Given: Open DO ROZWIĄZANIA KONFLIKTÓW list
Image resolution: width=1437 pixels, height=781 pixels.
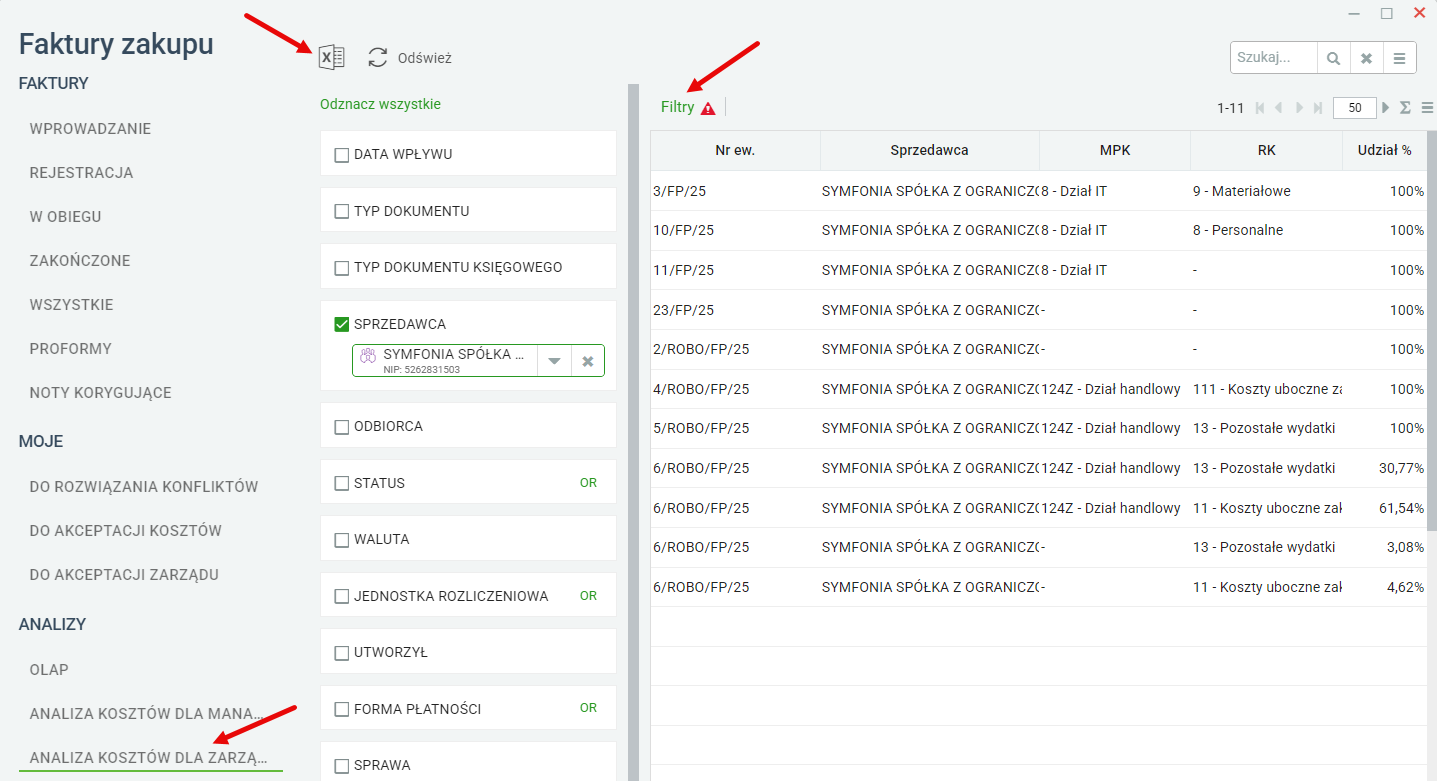Looking at the screenshot, I should (144, 487).
